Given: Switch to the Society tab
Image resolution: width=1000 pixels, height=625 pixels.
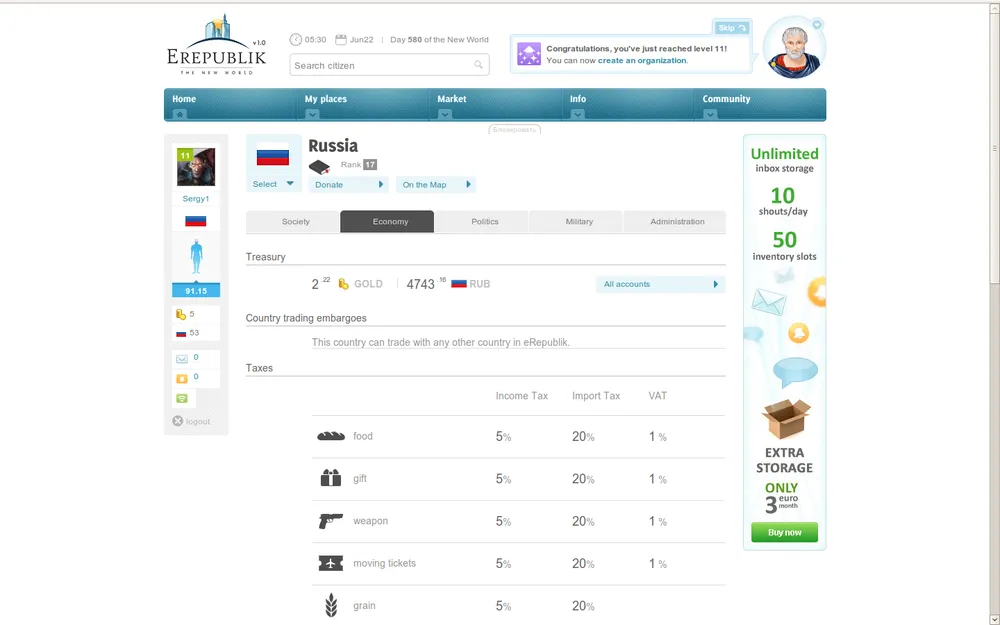Looking at the screenshot, I should coord(293,221).
